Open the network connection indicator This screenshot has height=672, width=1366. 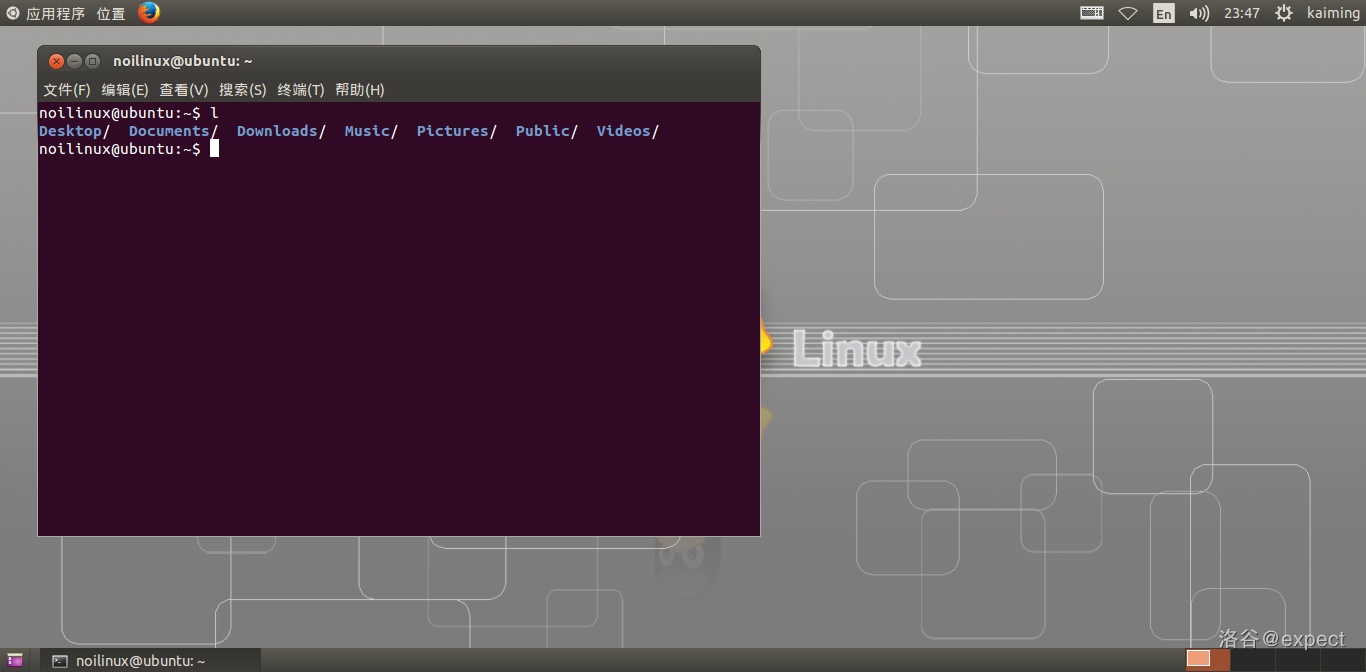pyautogui.click(x=1128, y=13)
